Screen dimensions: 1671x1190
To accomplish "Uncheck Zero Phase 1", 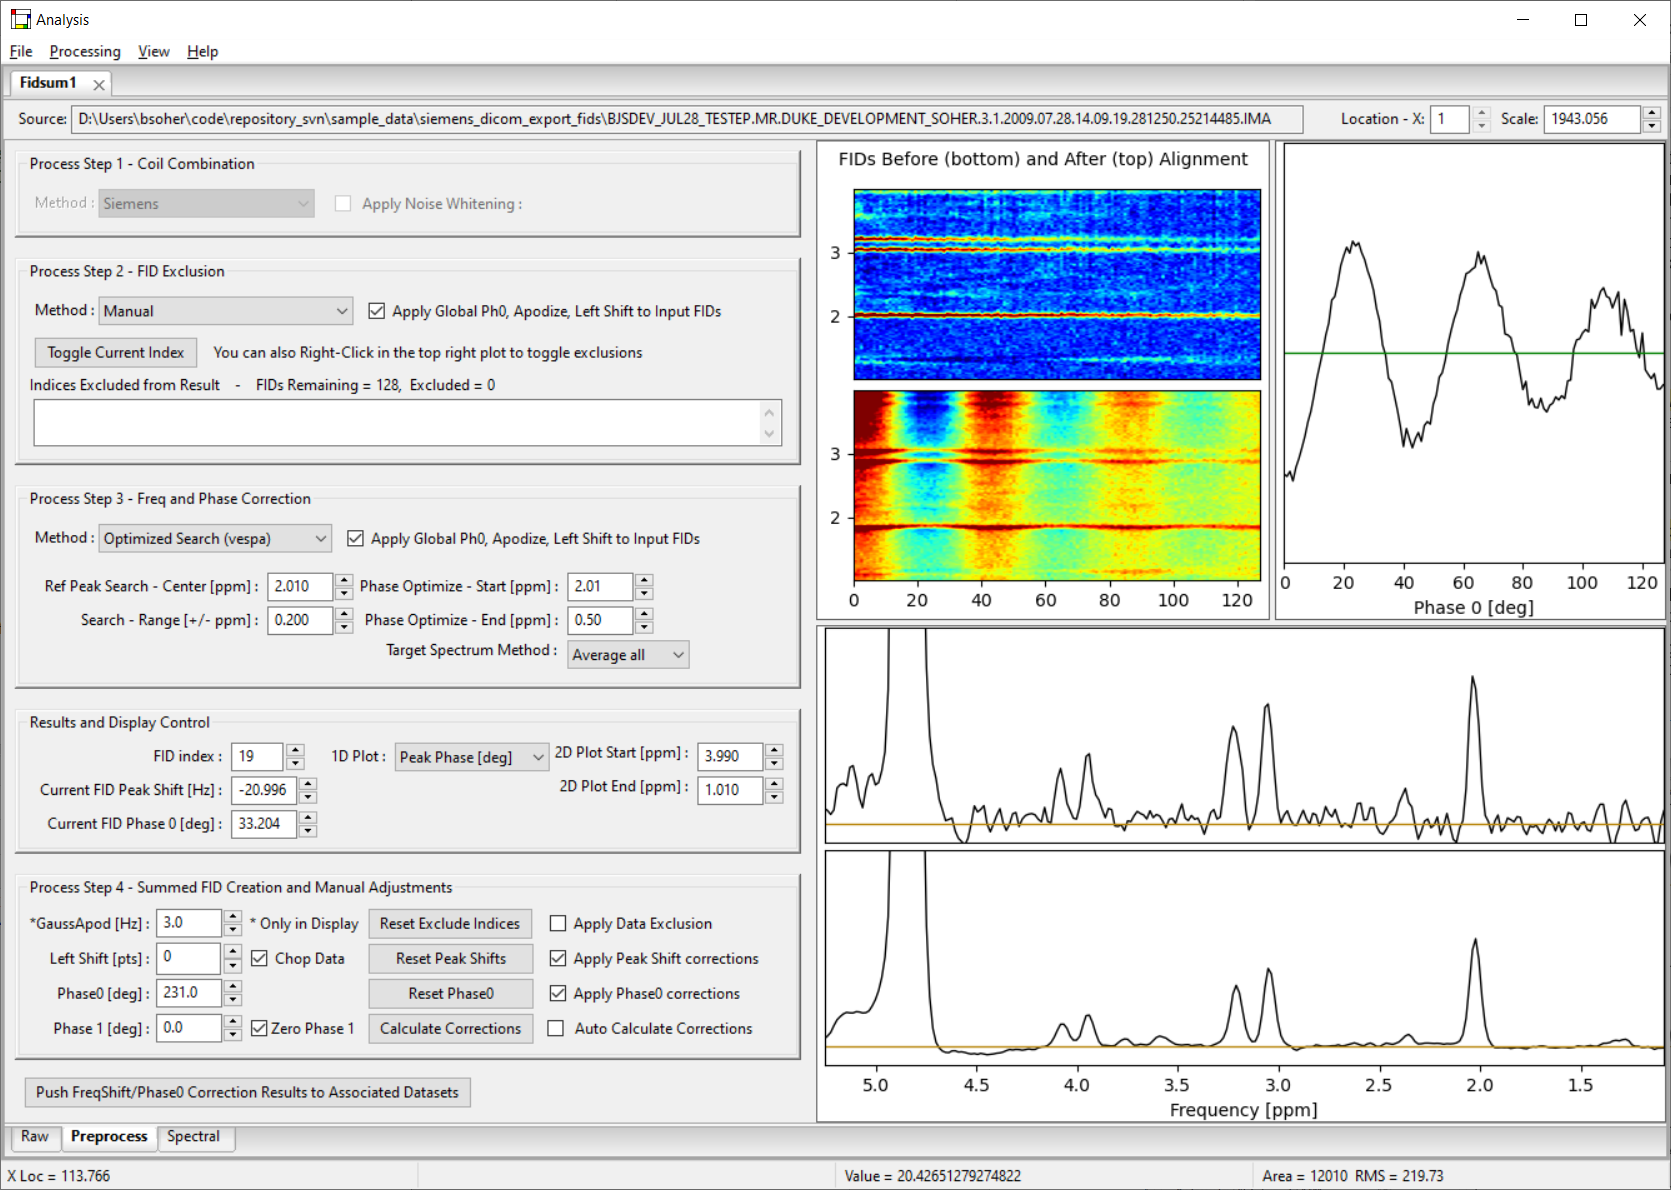I will click(261, 1028).
